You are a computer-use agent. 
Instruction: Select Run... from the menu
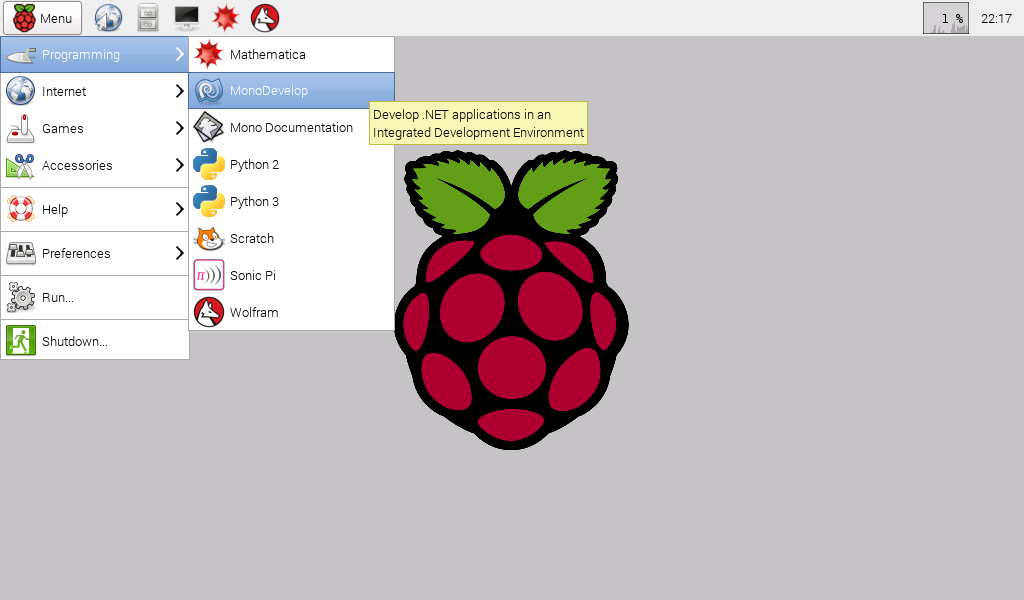pos(95,298)
